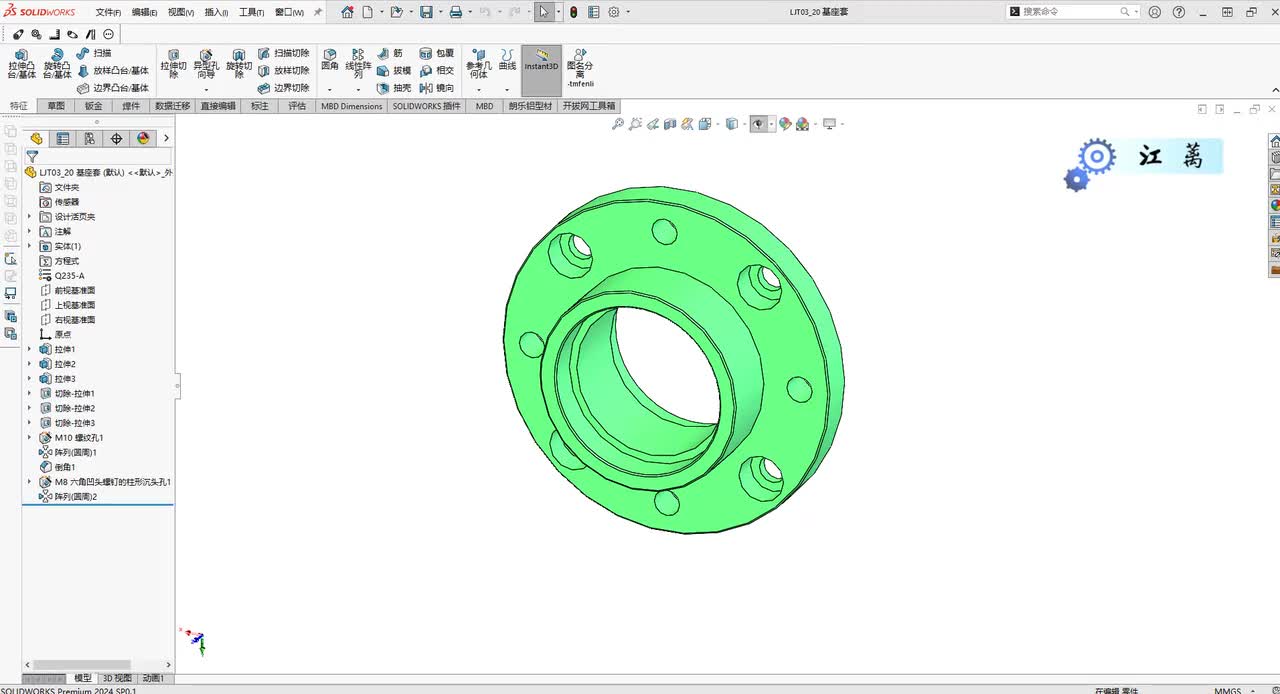Select the 旋转切除 revolved cut tool
The image size is (1280, 694).
(x=238, y=63)
